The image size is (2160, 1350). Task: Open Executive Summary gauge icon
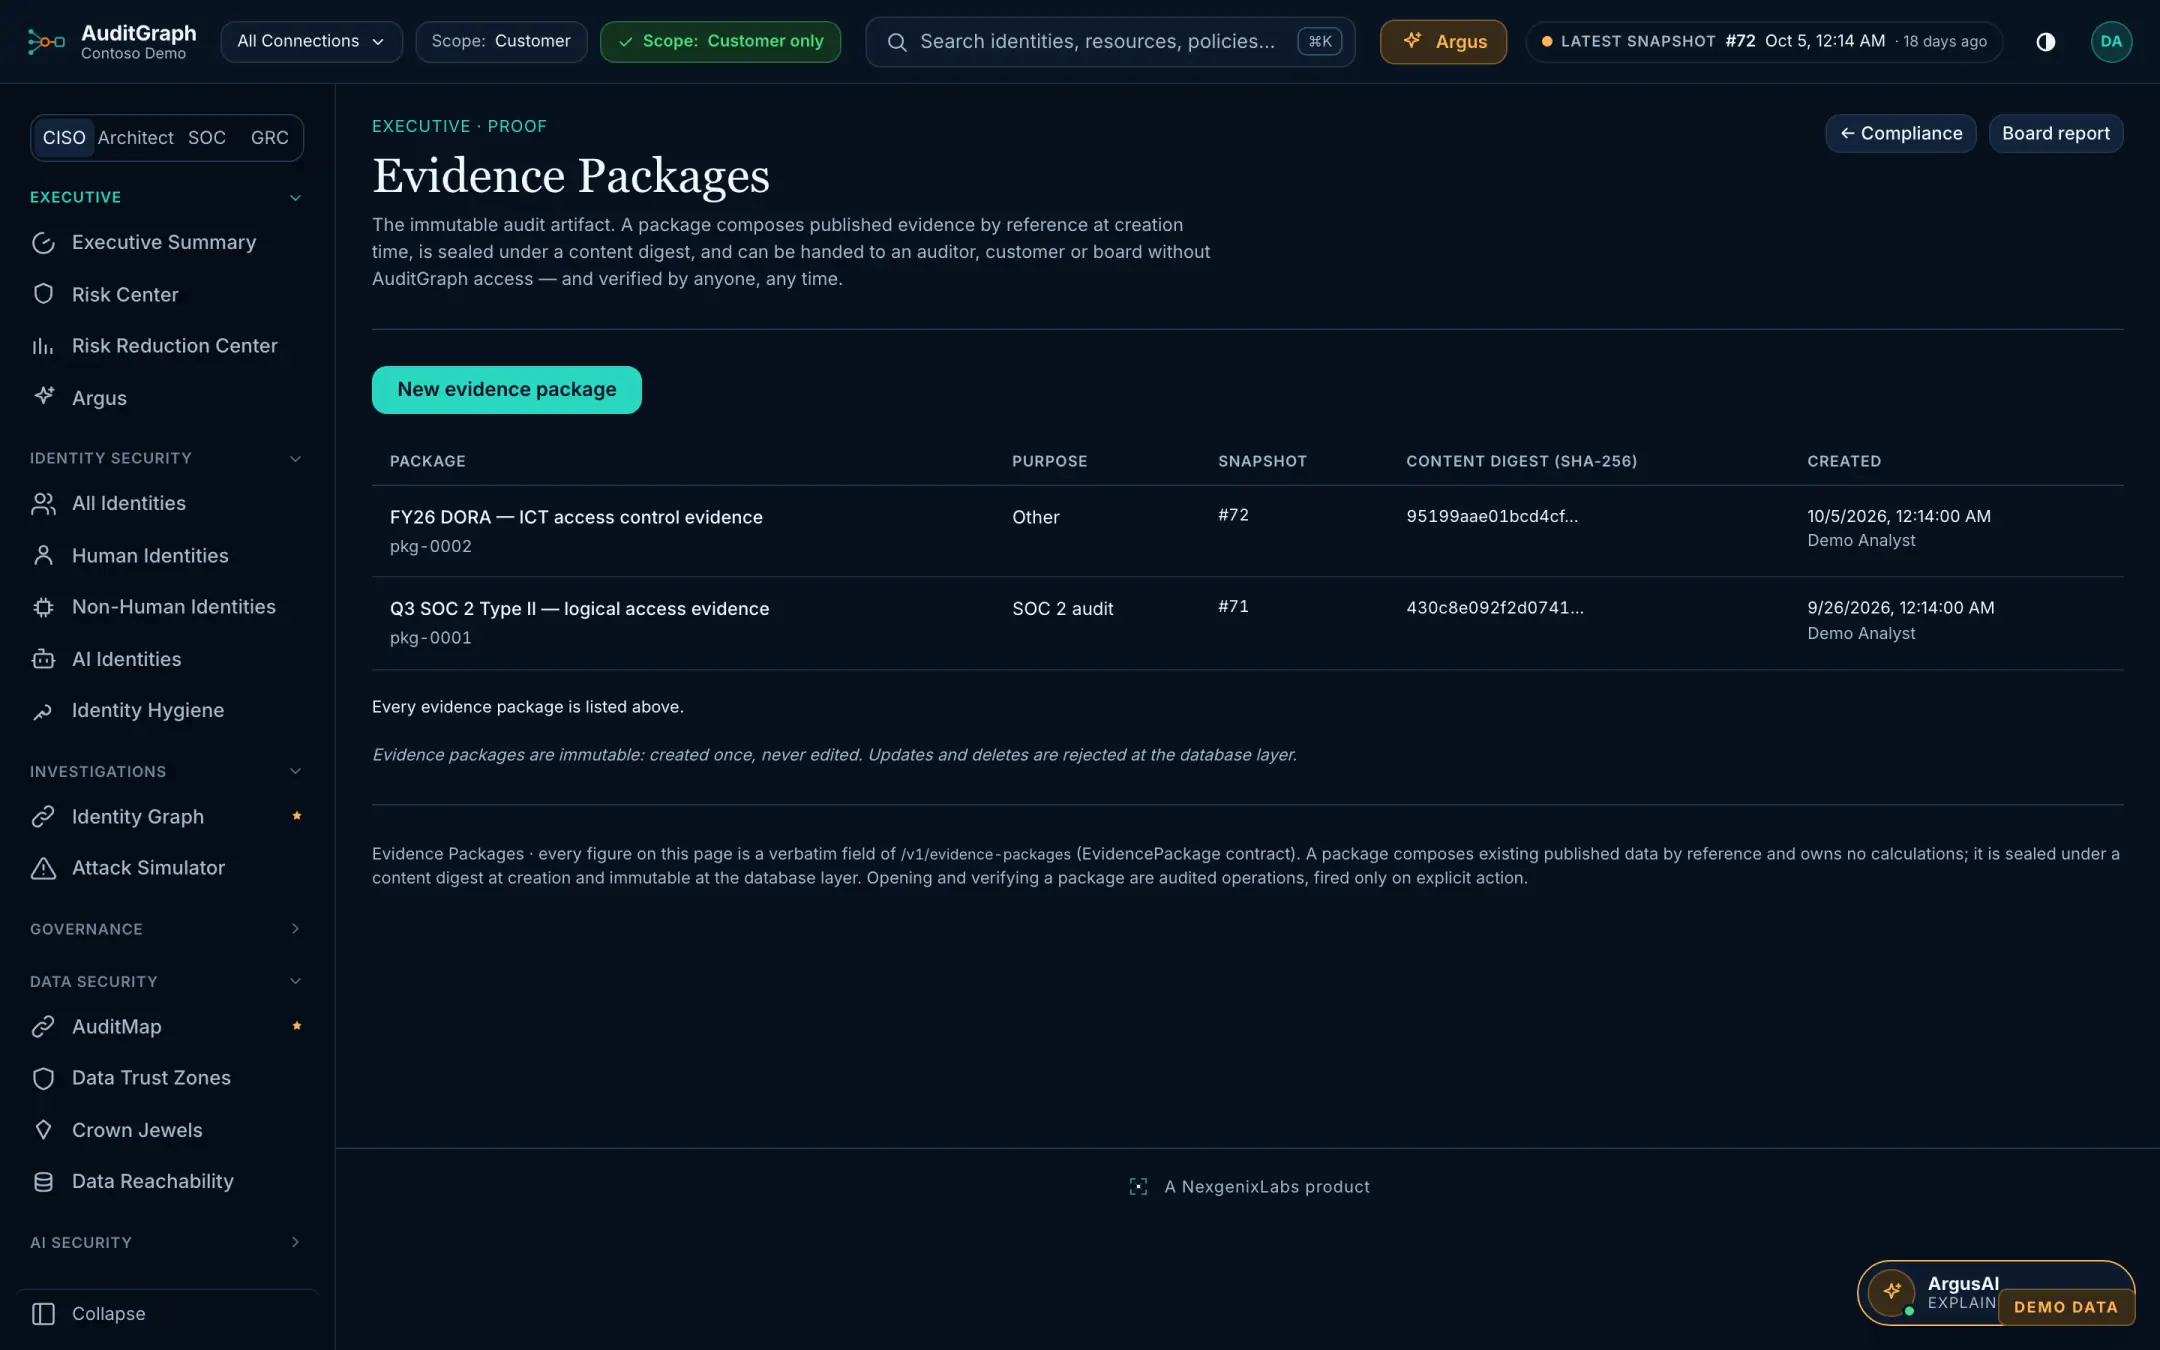click(43, 243)
